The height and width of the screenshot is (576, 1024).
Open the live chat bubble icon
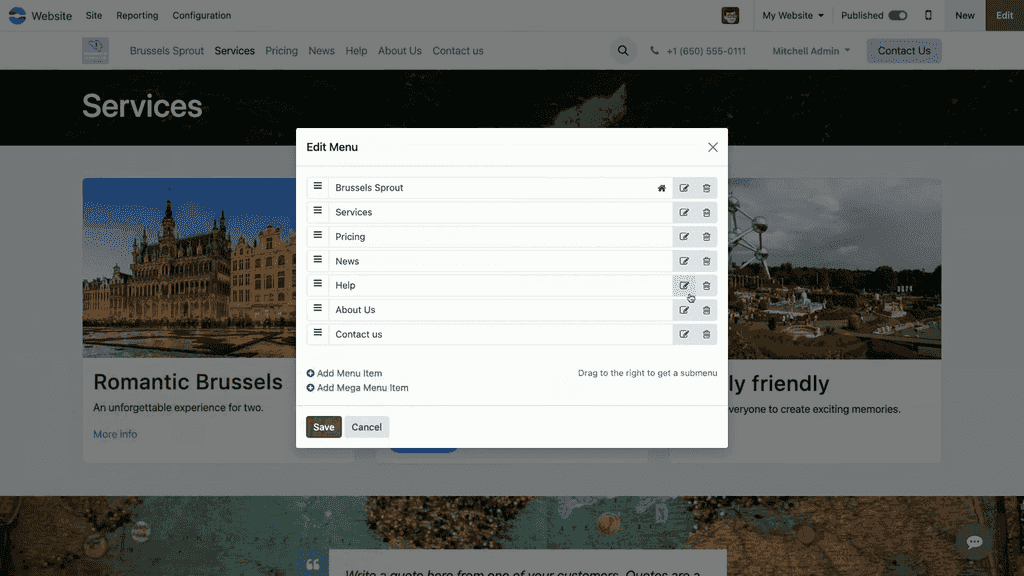point(974,541)
